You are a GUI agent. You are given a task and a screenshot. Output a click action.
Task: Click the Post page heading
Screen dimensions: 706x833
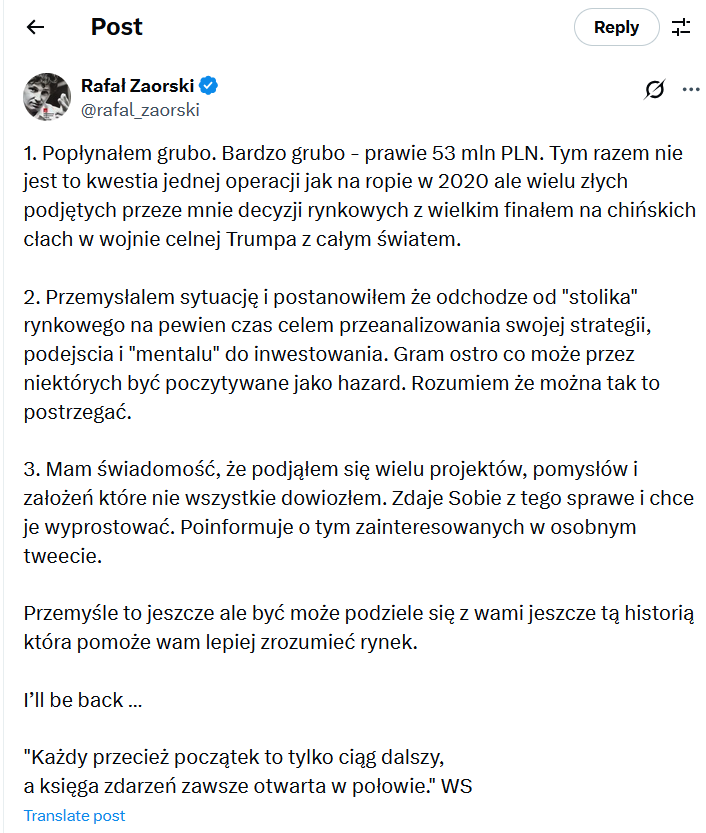coord(117,27)
